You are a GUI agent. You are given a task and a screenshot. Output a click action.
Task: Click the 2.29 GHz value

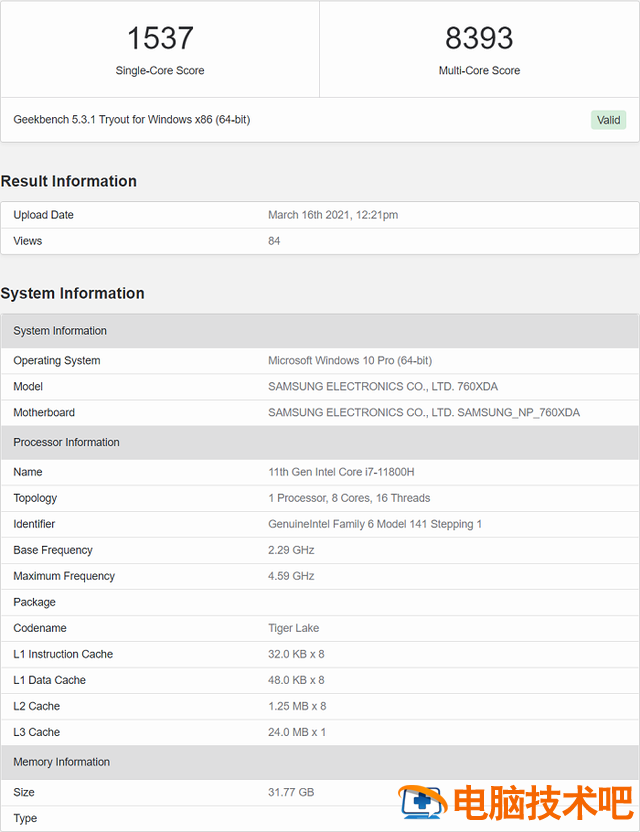291,550
